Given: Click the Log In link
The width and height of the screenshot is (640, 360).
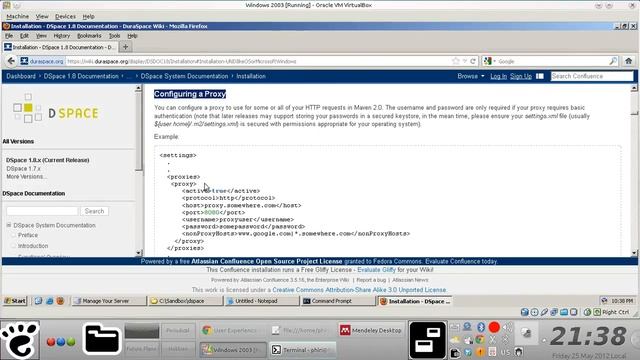Looking at the screenshot, I should click(498, 76).
